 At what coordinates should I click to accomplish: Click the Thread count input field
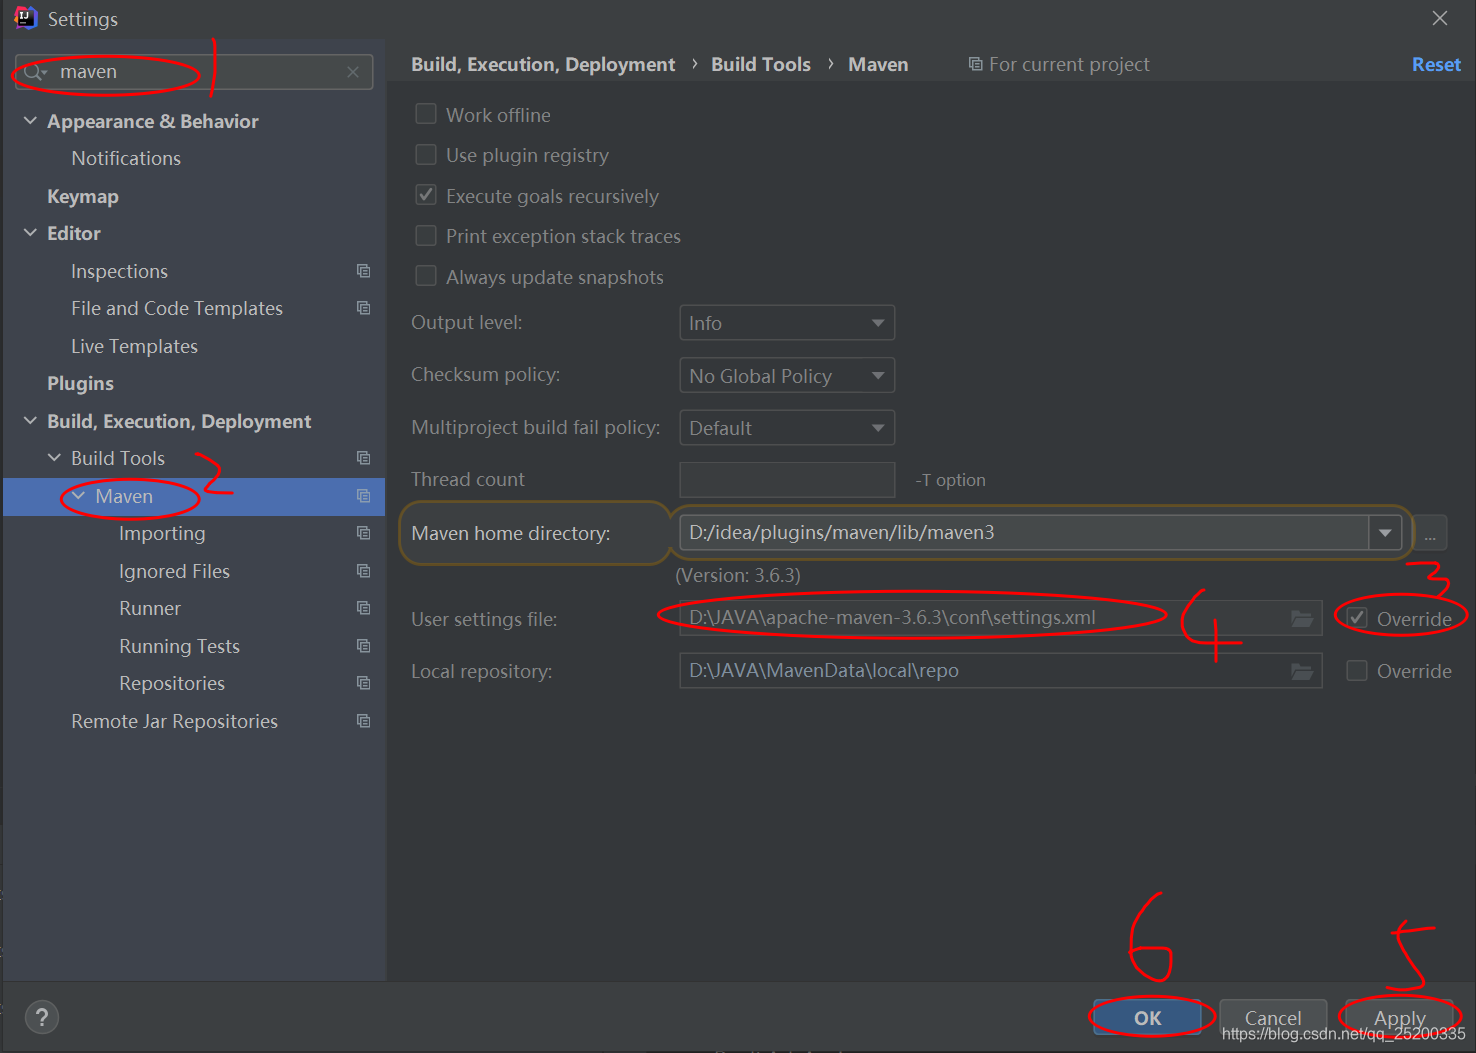787,480
